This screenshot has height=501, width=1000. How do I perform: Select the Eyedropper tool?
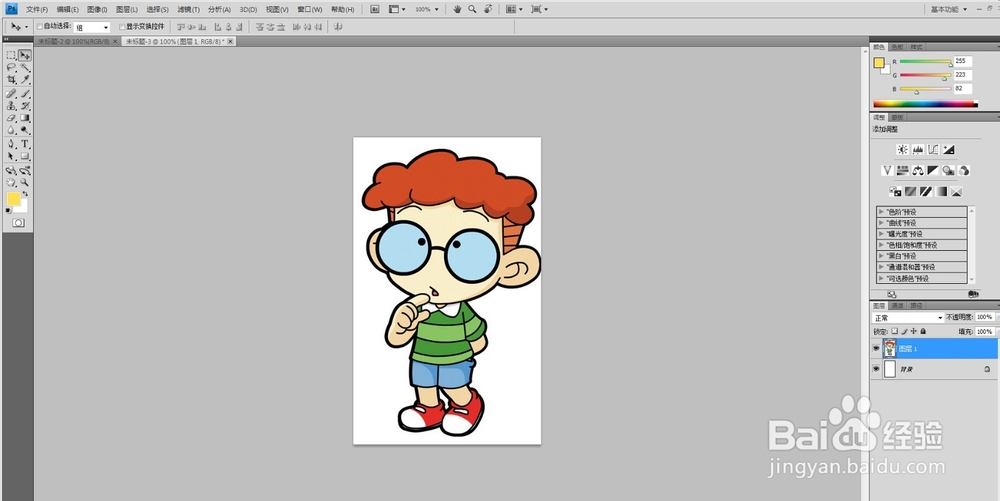25,80
